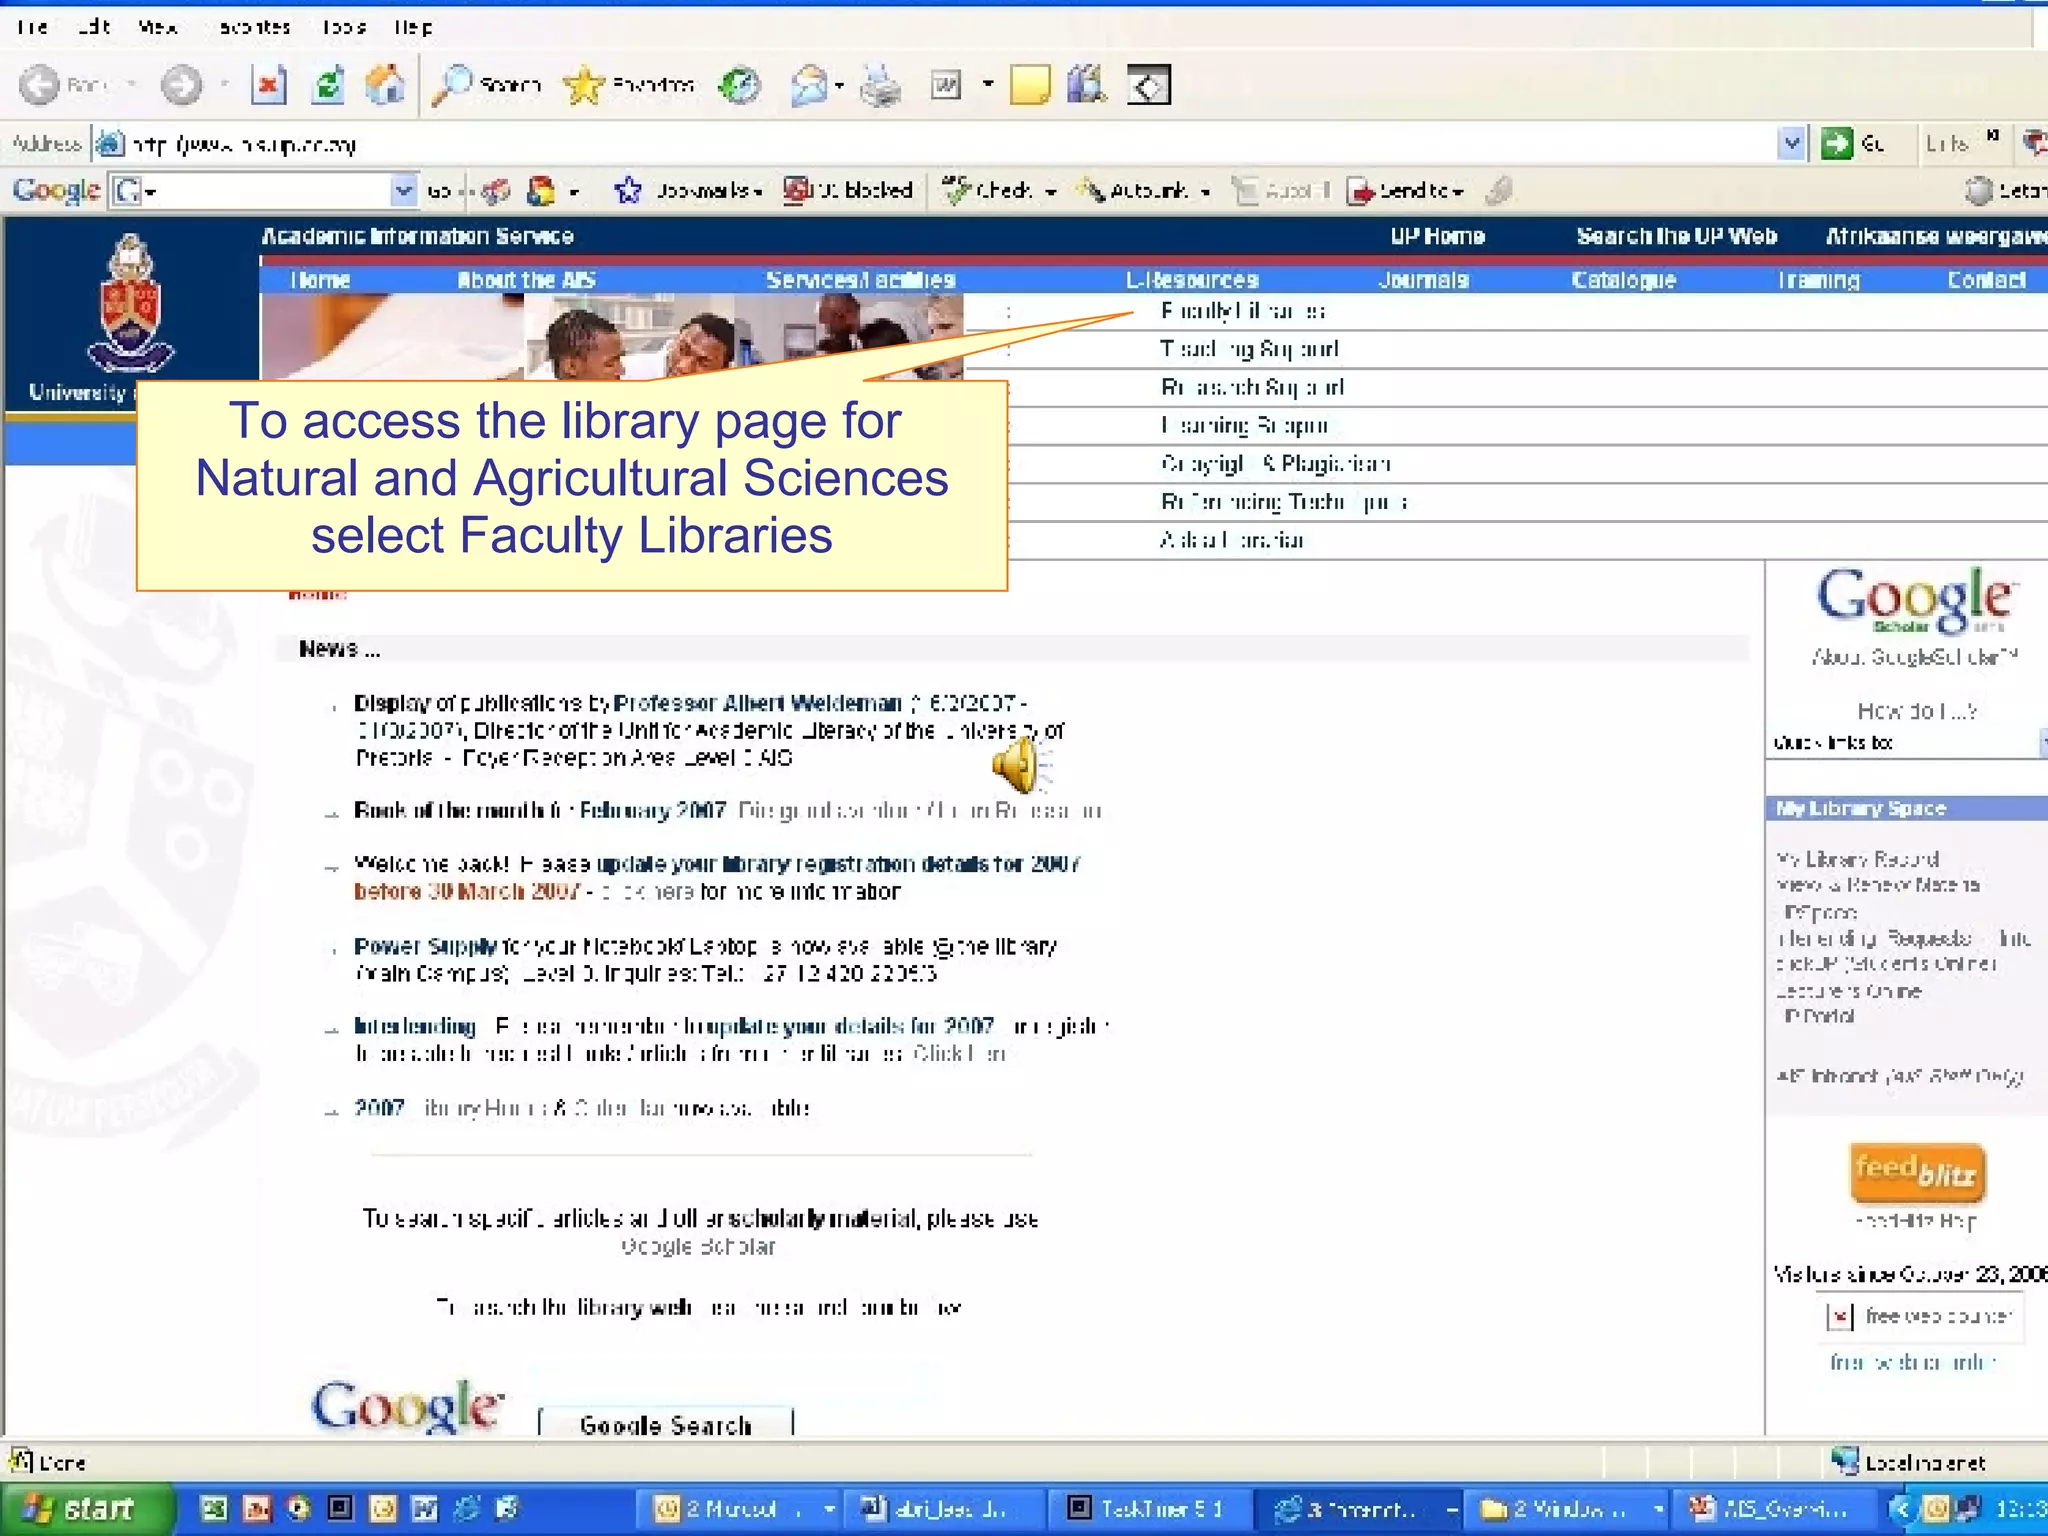The width and height of the screenshot is (2048, 1536).
Task: Open the Journals navigation tab
Action: pos(1424,280)
